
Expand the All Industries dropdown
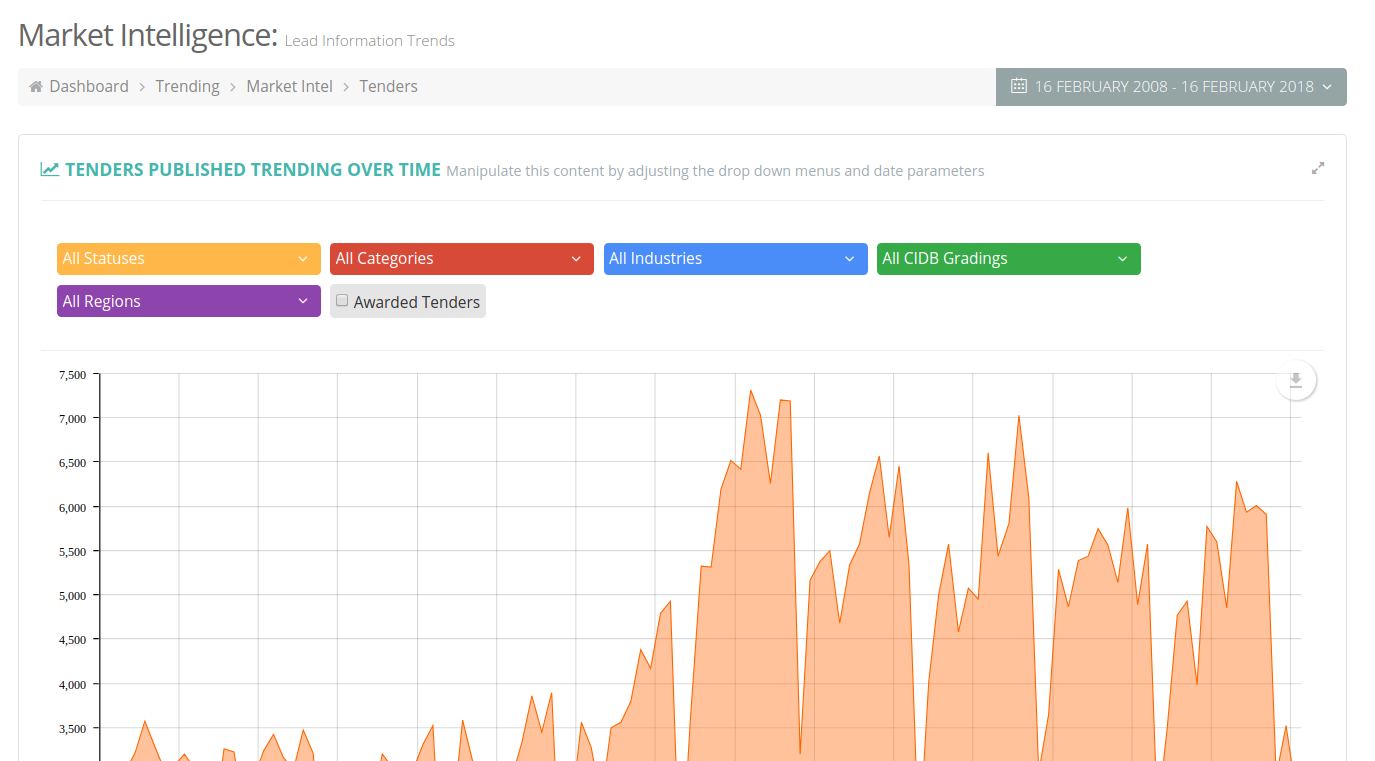pyautogui.click(x=736, y=258)
